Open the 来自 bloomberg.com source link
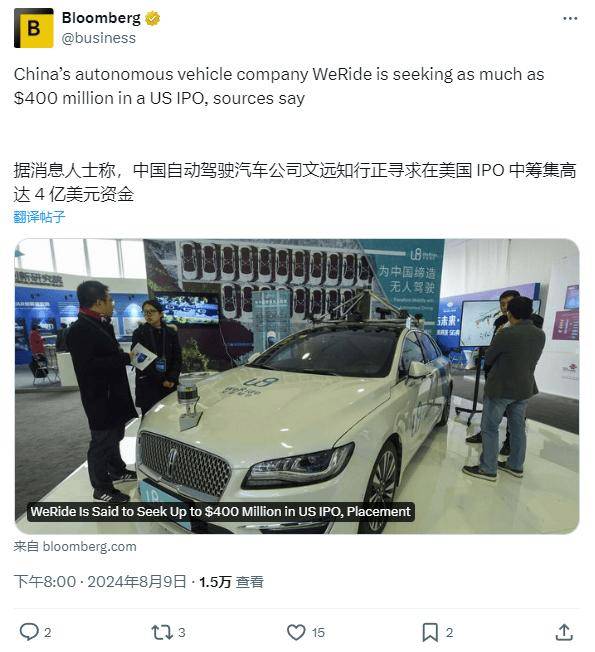The image size is (595, 652). click(75, 546)
